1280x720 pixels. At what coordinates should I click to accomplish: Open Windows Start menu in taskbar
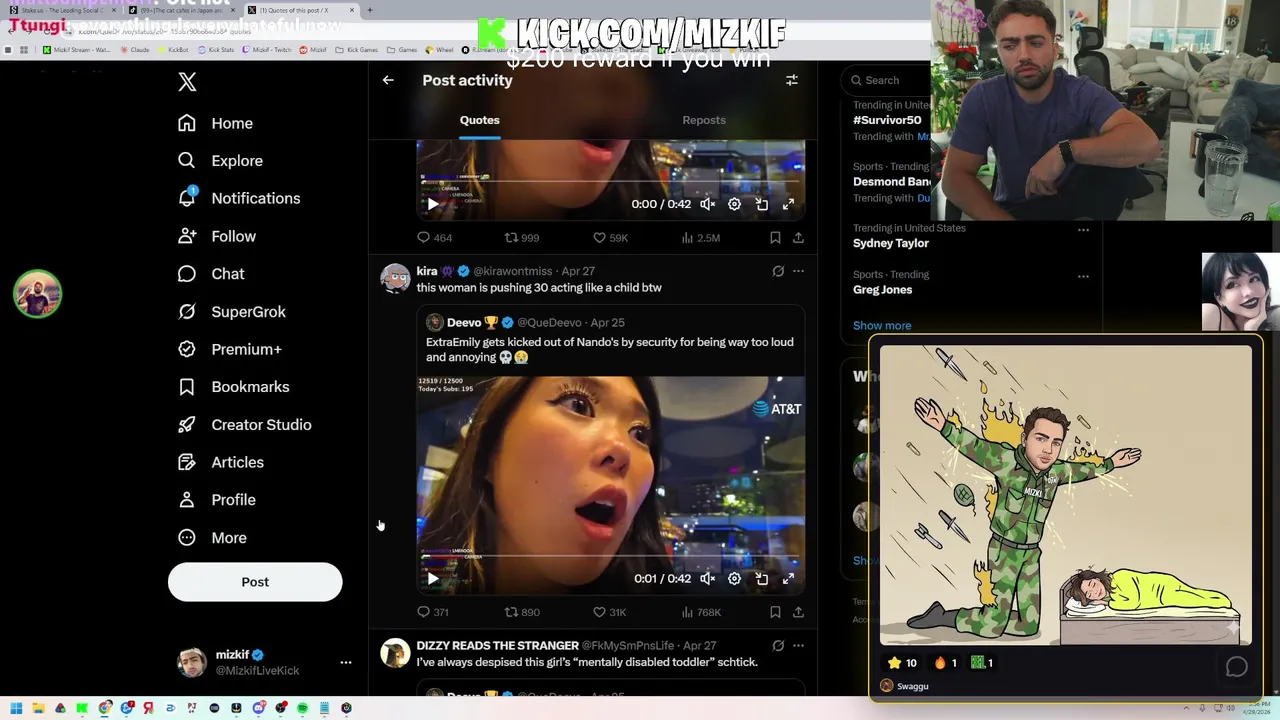(x=16, y=708)
